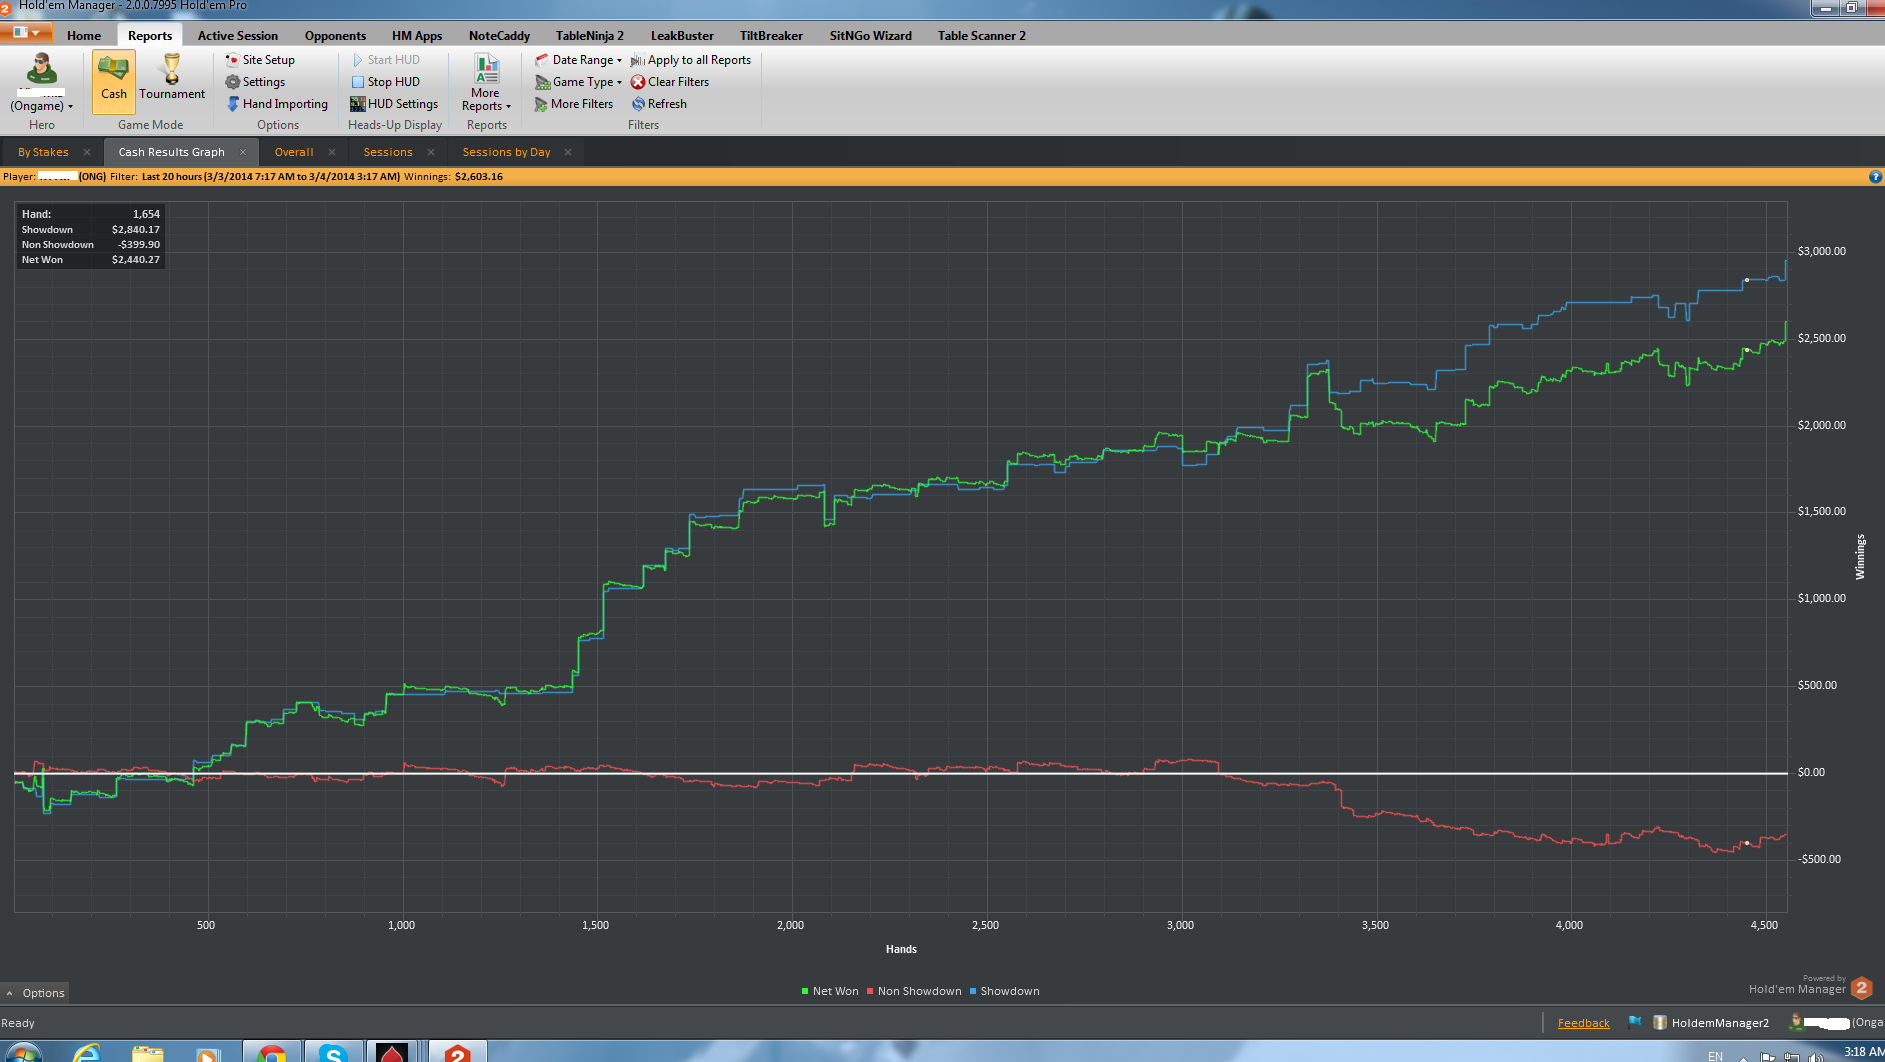Open the Windows Start button
The image size is (1885, 1062).
tap(22, 1052)
